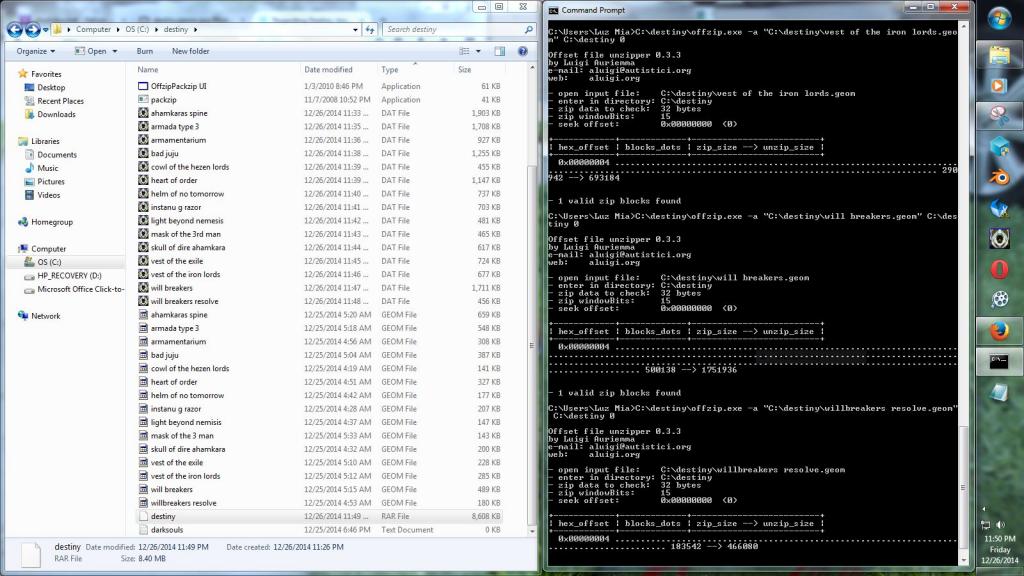The width and height of the screenshot is (1024, 576).
Task: Sort files by the Type column
Action: (x=415, y=69)
